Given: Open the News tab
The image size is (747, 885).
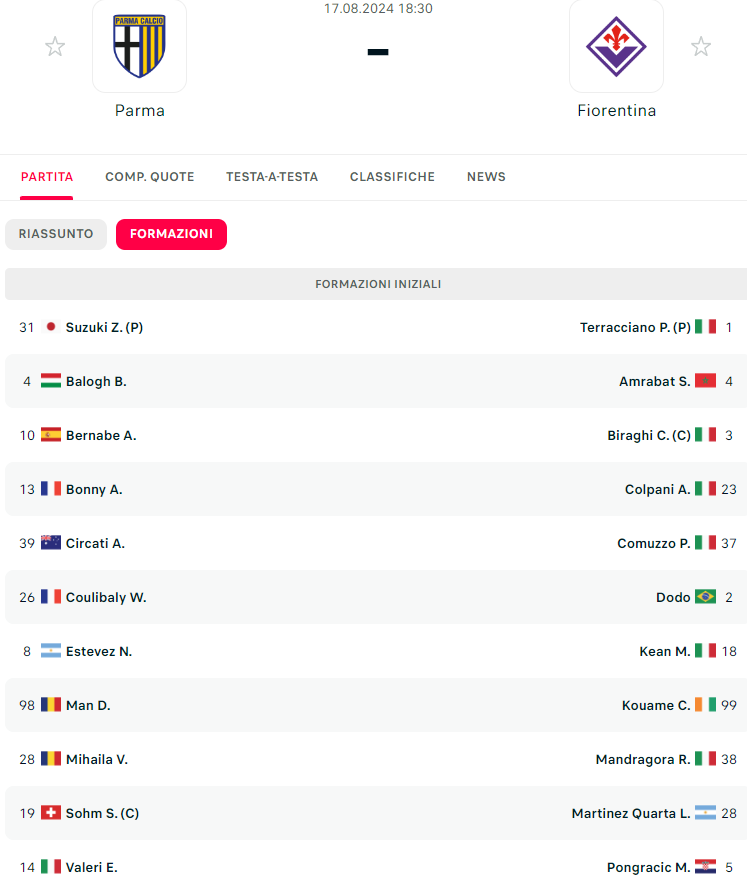Looking at the screenshot, I should pyautogui.click(x=486, y=177).
